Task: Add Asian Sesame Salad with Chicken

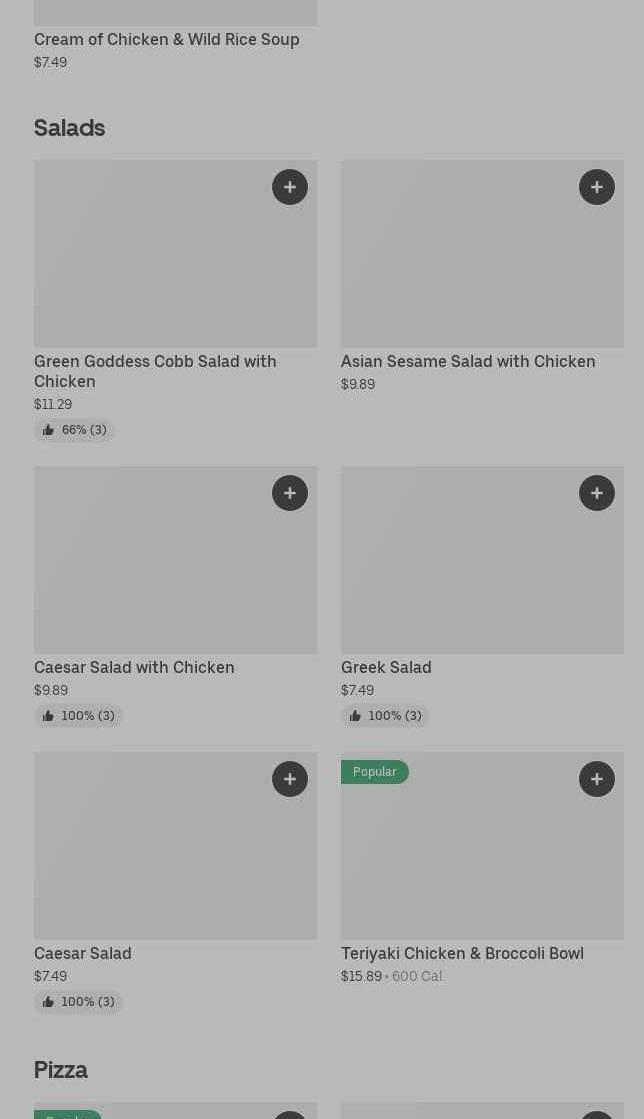Action: (597, 187)
